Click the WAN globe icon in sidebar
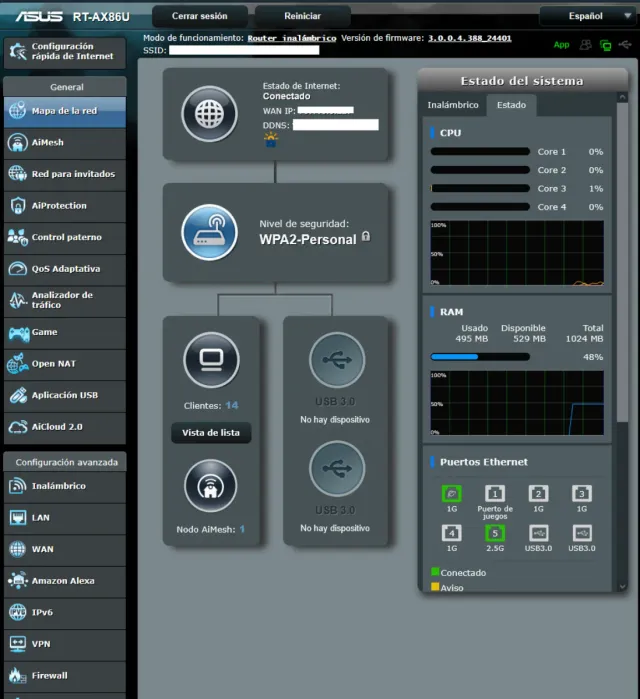This screenshot has height=699, width=640. coord(18,549)
